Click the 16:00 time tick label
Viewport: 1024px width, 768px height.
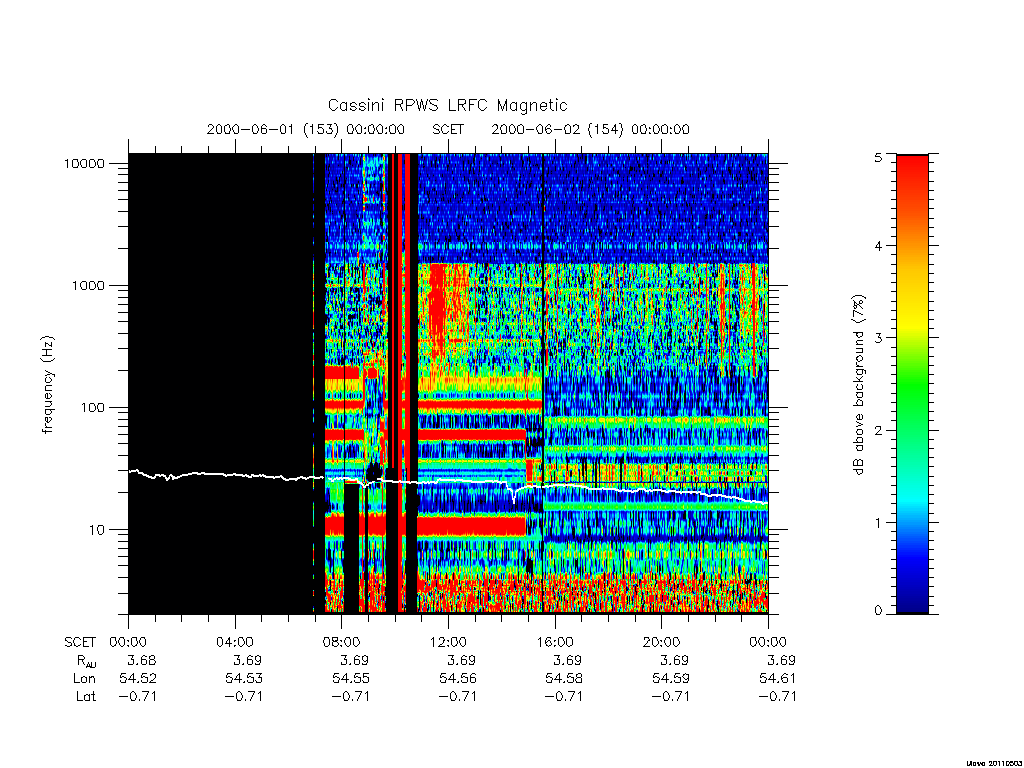pyautogui.click(x=554, y=642)
